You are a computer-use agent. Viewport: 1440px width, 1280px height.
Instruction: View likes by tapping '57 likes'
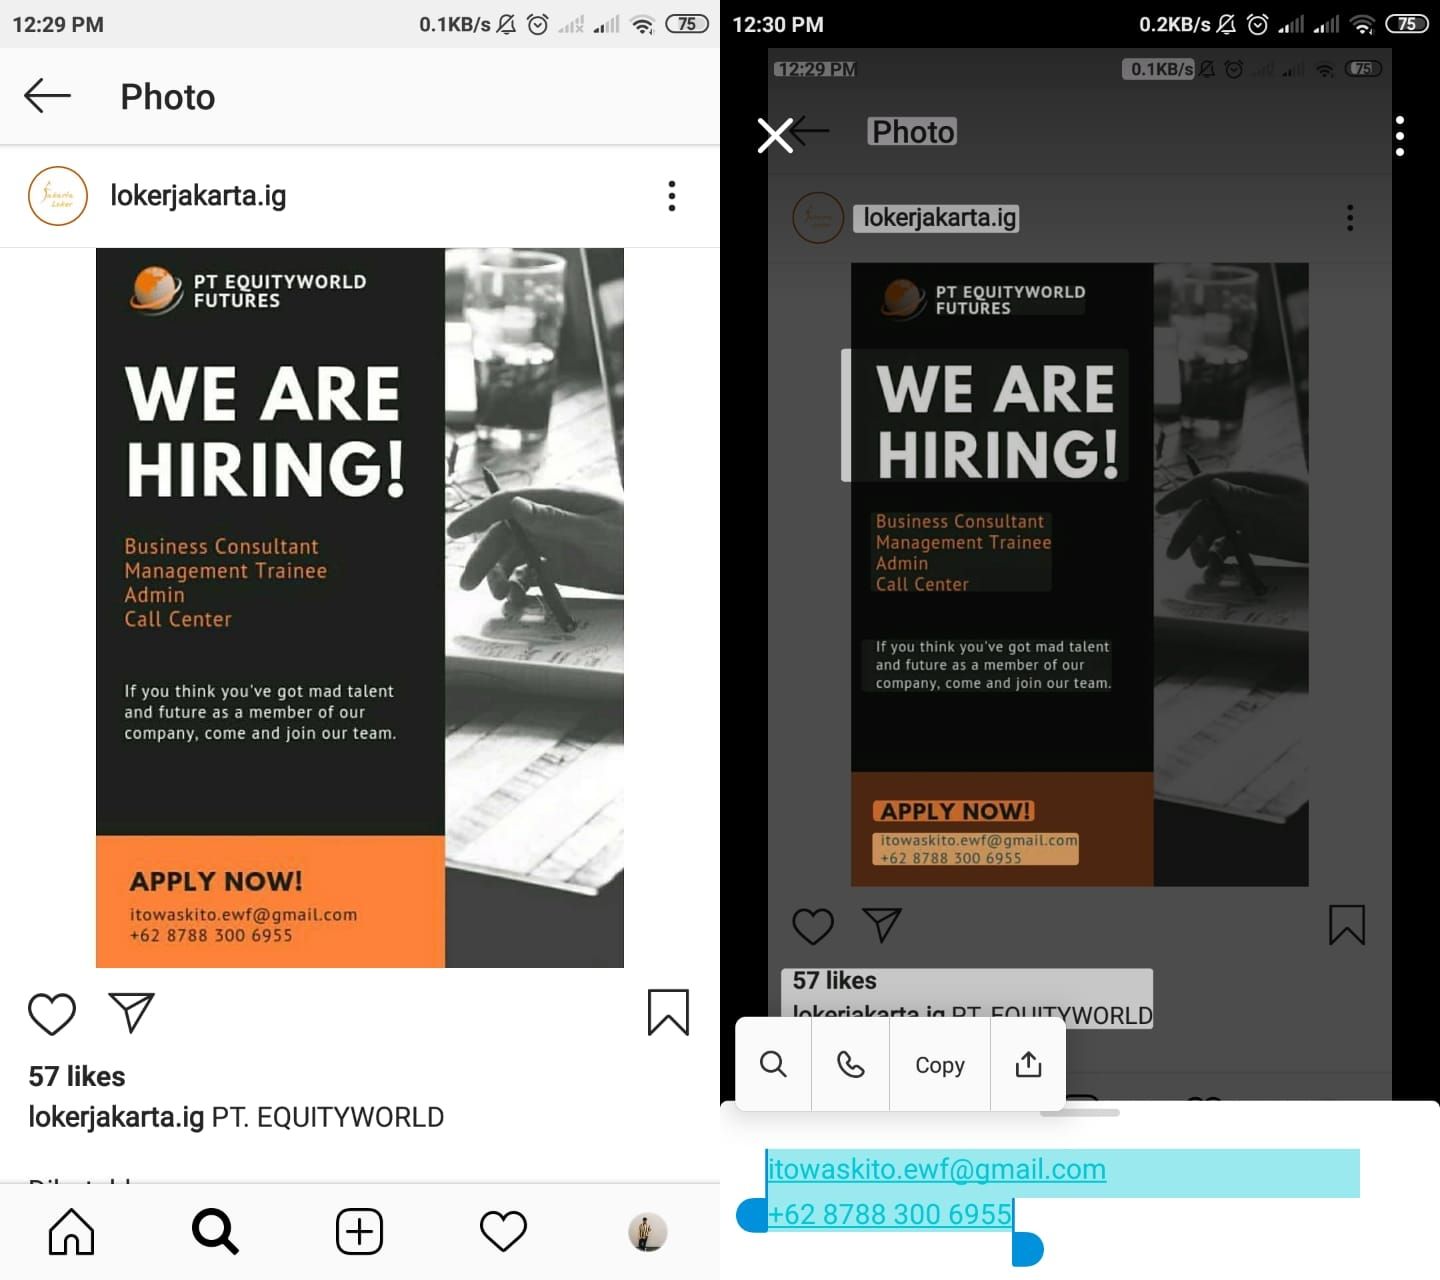tap(75, 1076)
